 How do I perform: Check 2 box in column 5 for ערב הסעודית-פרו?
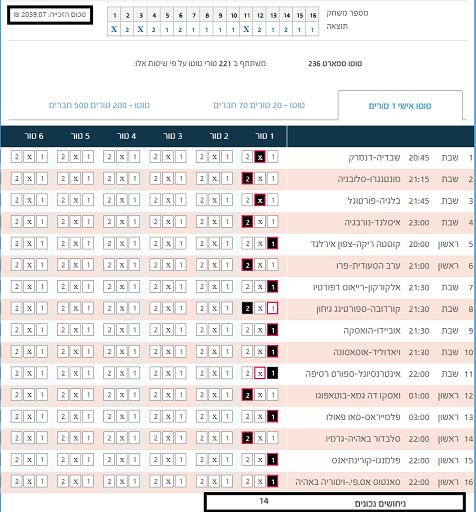click(63, 265)
